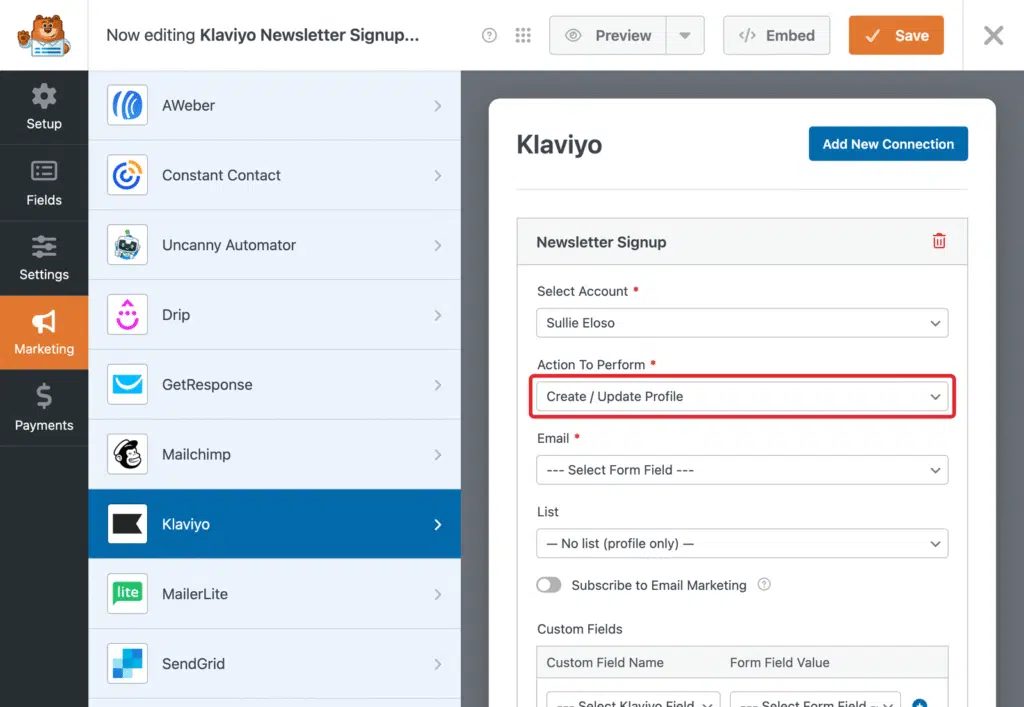
Task: Click the Preview button
Action: coord(608,35)
